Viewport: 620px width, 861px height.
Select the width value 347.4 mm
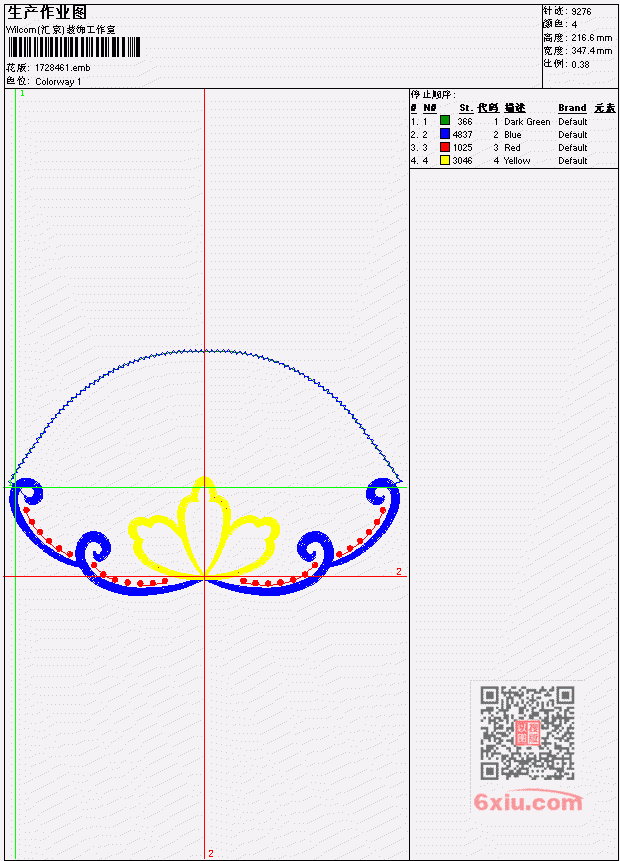591,51
